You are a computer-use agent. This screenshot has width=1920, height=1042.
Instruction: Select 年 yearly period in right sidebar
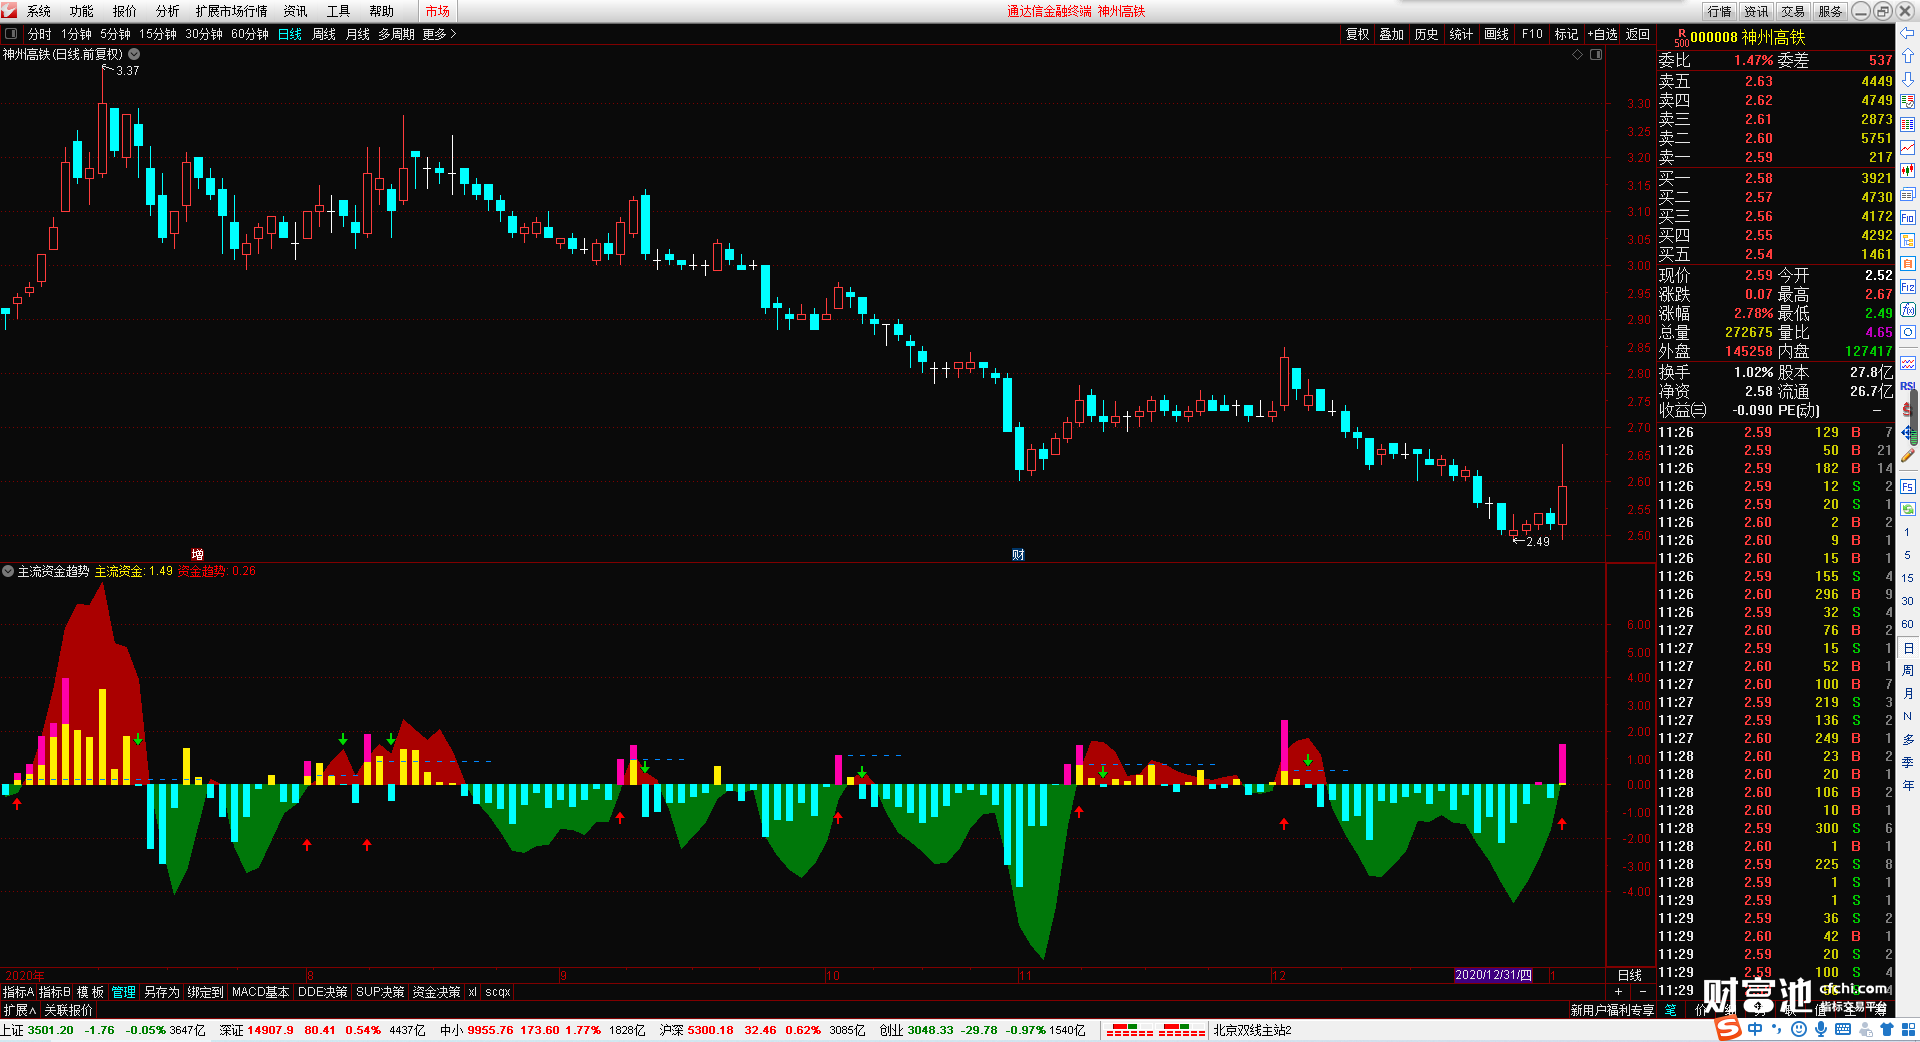tap(1907, 785)
